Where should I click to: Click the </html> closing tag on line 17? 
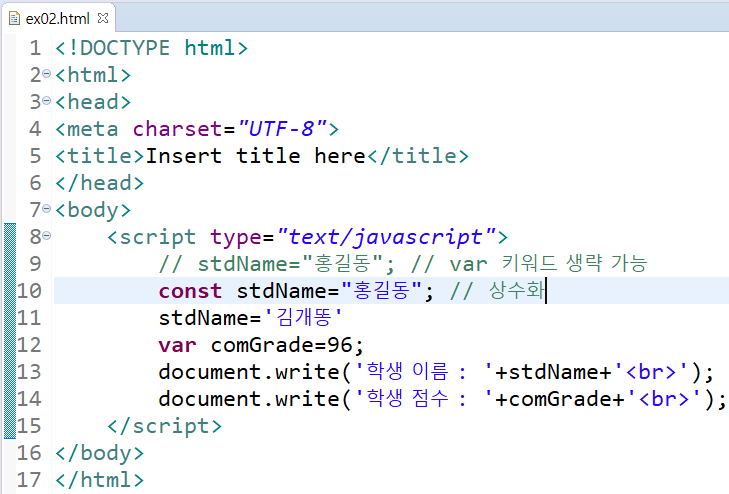[x=99, y=480]
